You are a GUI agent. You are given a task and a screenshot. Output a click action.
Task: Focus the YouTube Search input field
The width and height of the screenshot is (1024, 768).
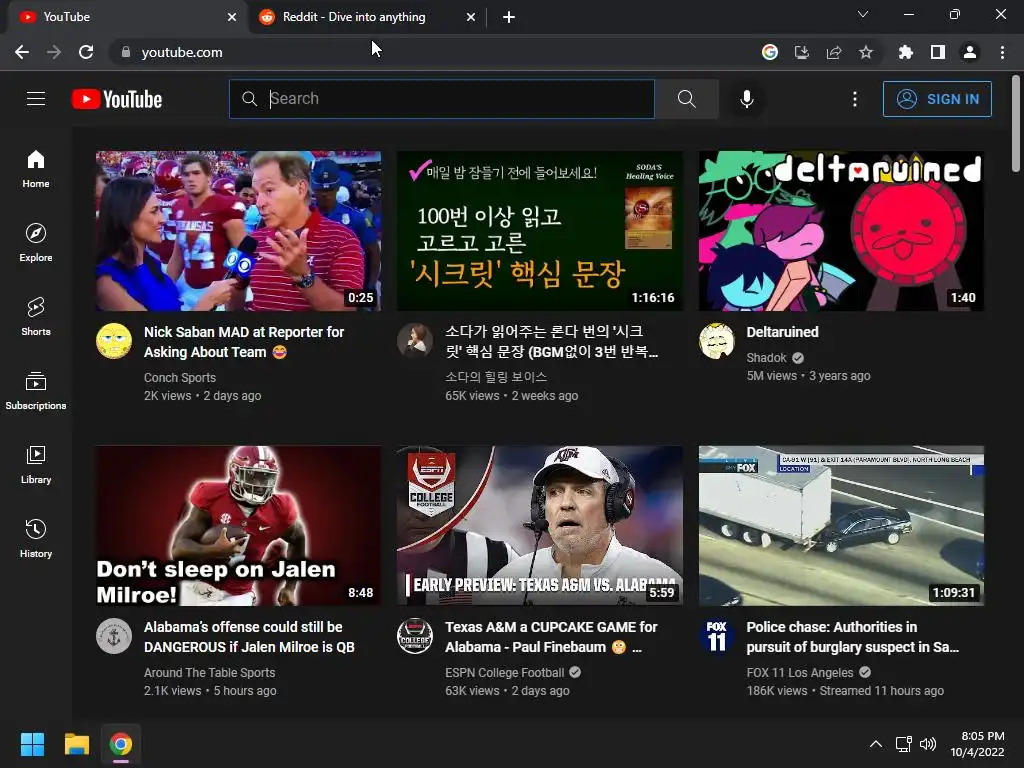[442, 99]
